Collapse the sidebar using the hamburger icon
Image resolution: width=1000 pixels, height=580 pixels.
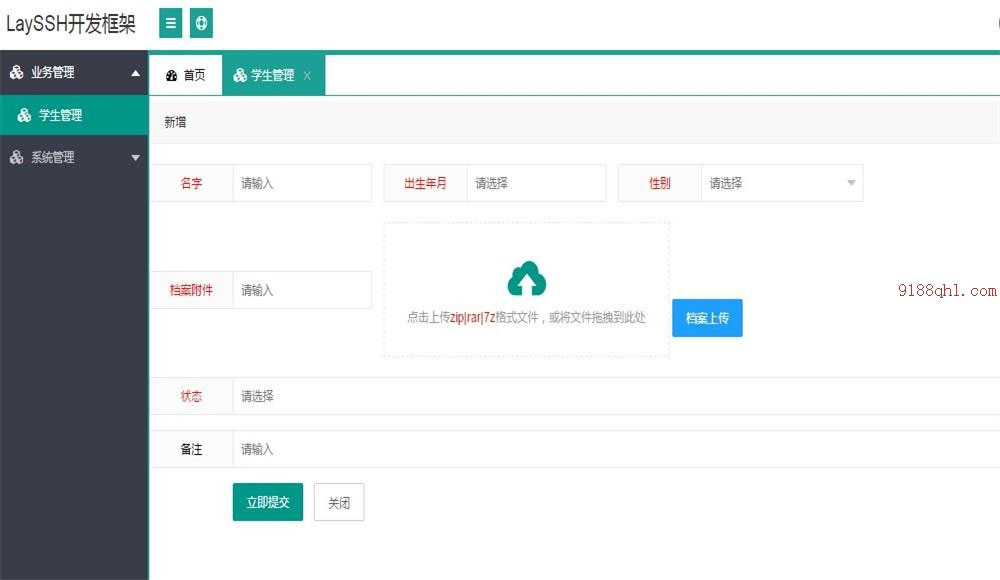coord(170,22)
